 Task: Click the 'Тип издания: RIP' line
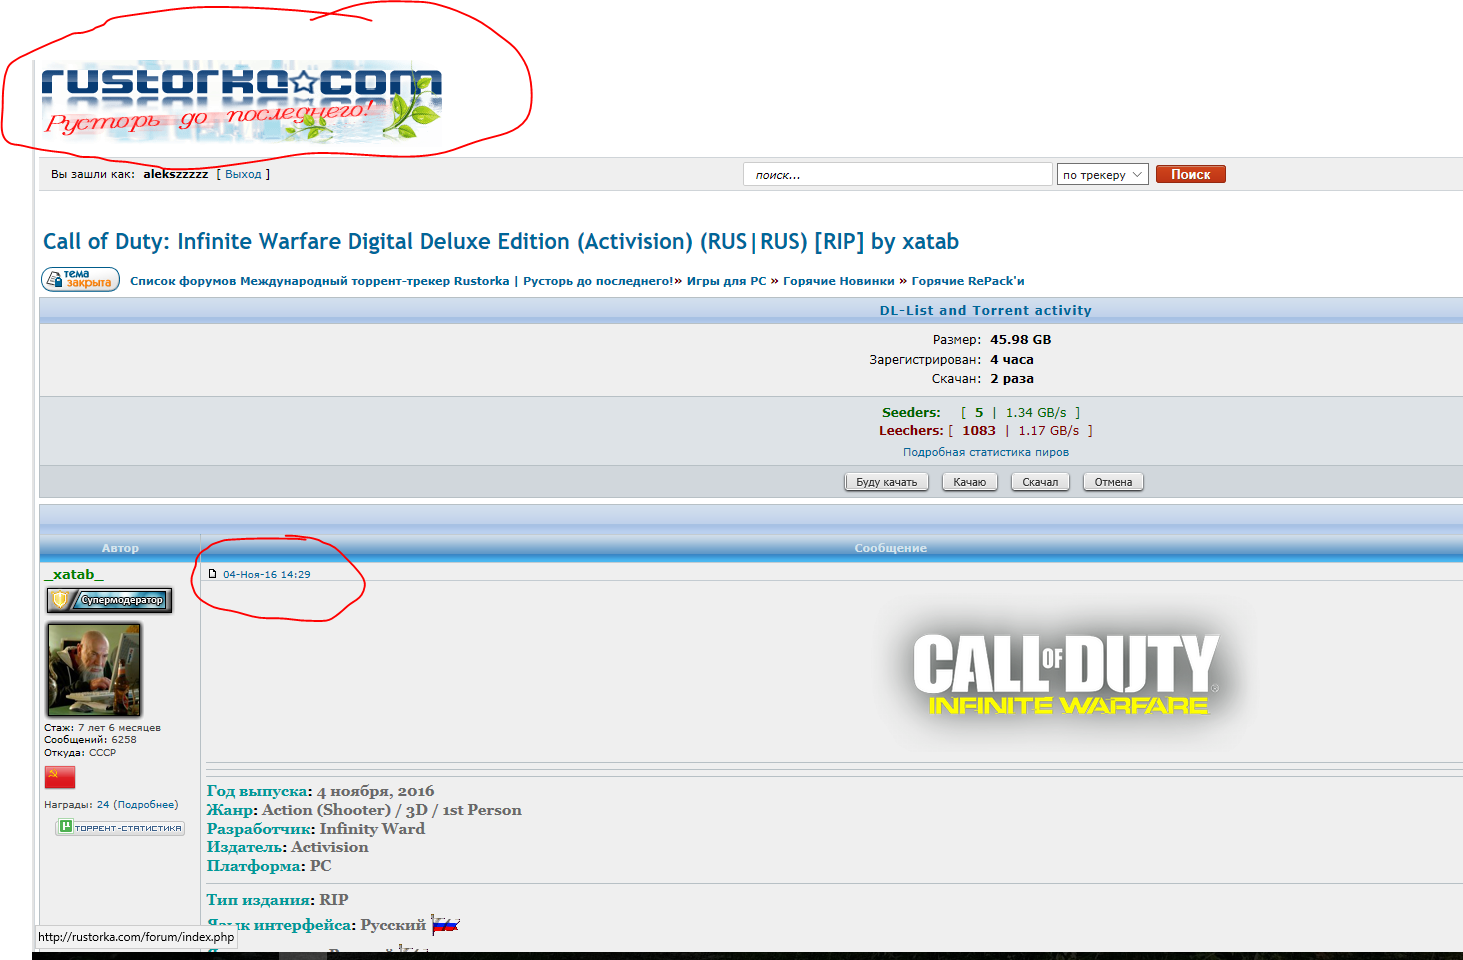click(278, 899)
